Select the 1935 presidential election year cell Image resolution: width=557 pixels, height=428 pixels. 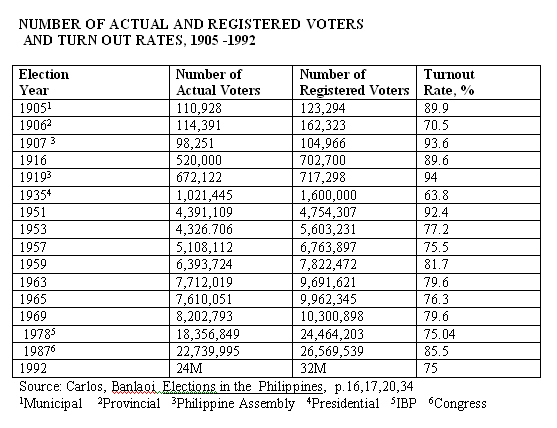pos(91,195)
